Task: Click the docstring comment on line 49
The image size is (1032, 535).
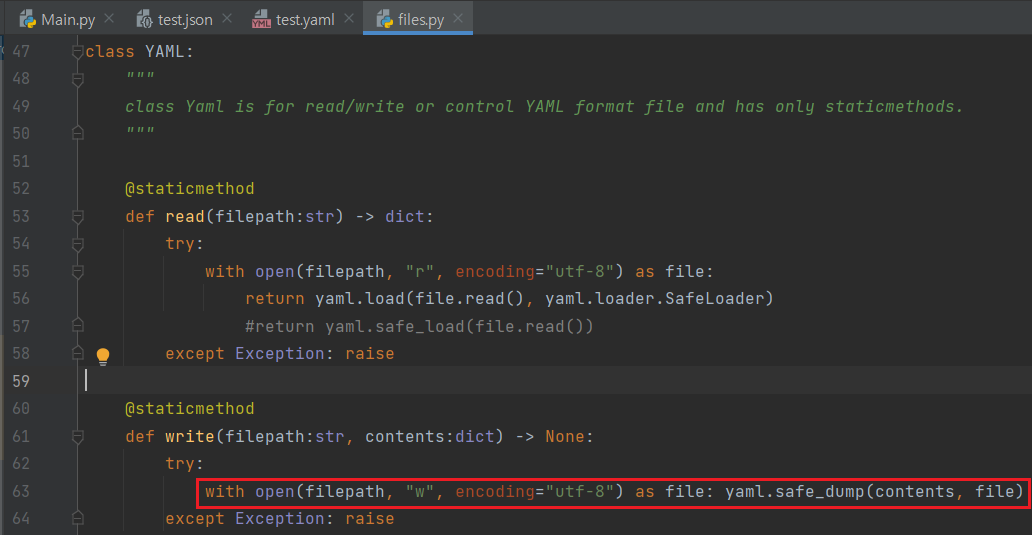Action: pos(544,107)
